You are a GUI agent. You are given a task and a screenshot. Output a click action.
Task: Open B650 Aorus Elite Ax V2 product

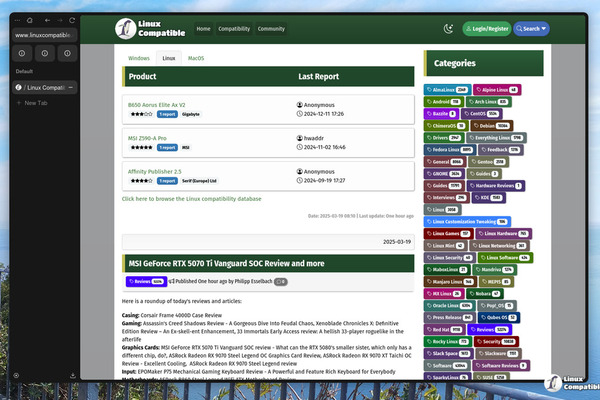coord(157,104)
